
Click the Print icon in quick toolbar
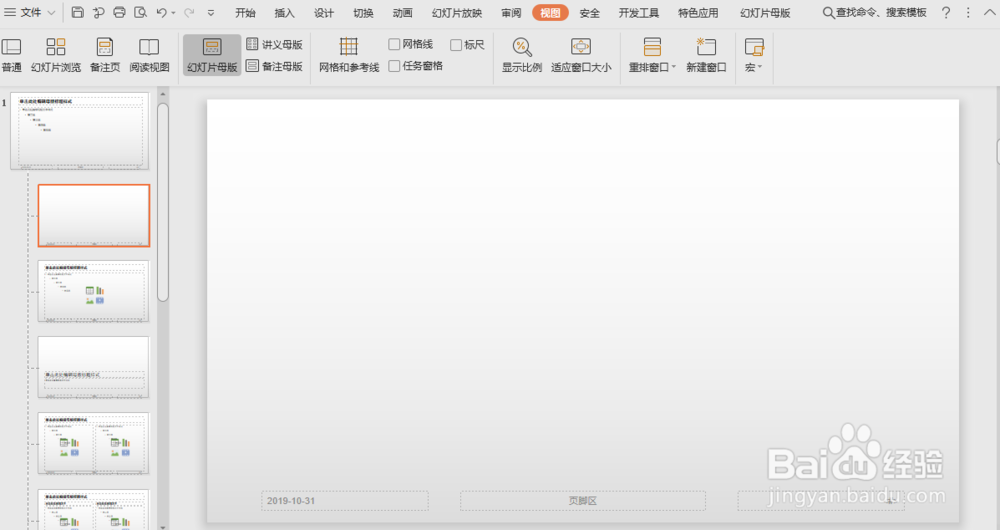119,12
